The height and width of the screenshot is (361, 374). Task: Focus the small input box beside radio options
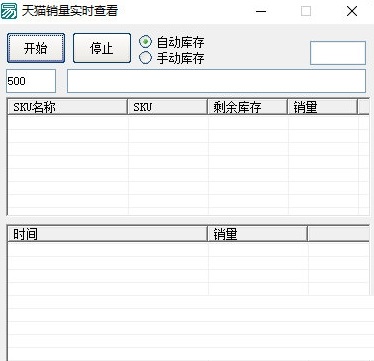338,53
